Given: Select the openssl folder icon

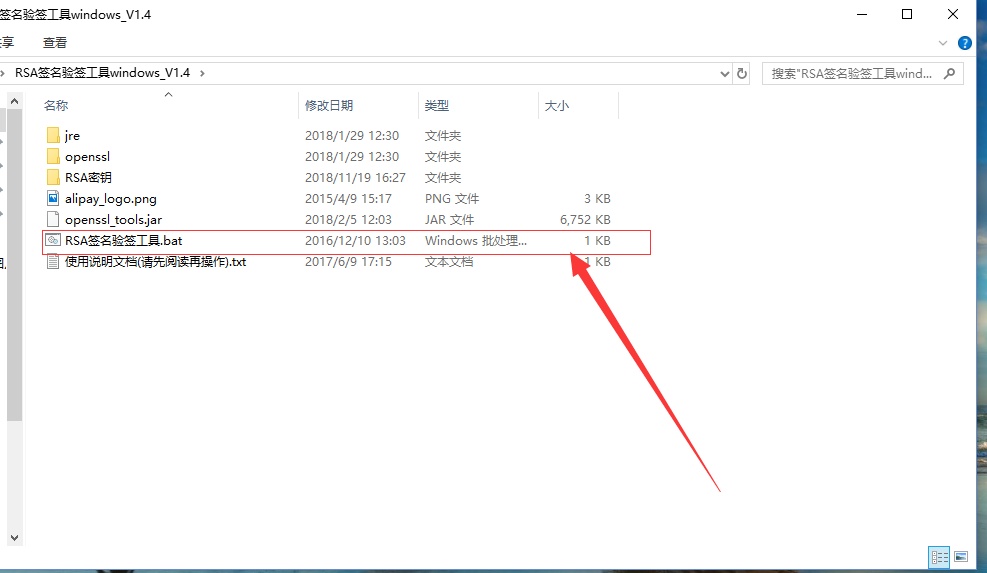Looking at the screenshot, I should [x=53, y=157].
